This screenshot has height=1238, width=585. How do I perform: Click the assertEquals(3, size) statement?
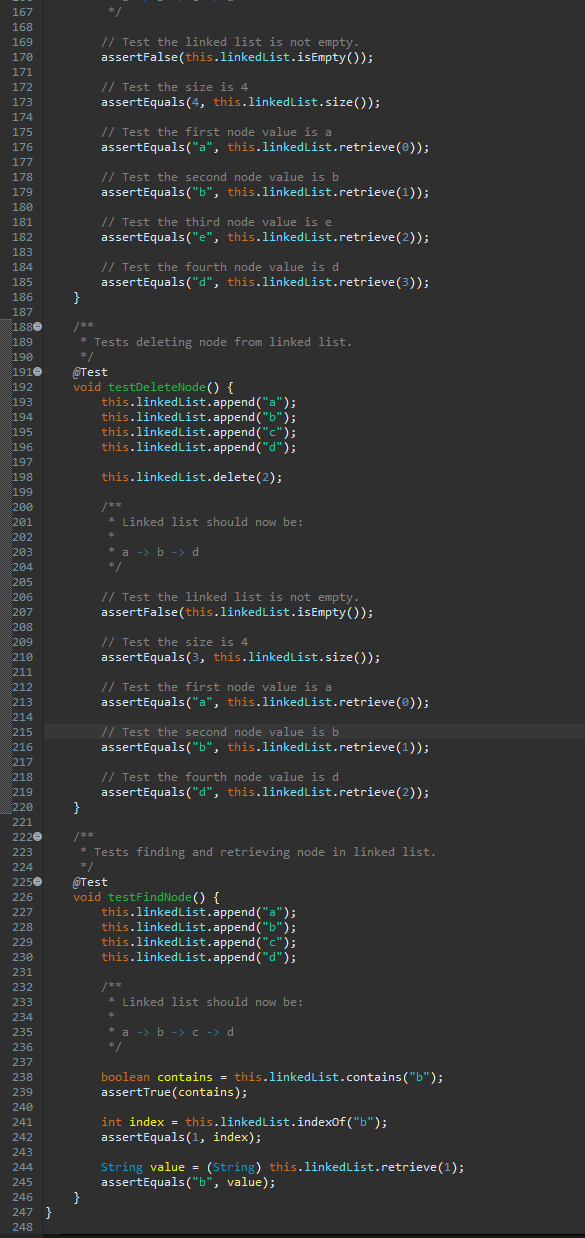click(x=240, y=657)
